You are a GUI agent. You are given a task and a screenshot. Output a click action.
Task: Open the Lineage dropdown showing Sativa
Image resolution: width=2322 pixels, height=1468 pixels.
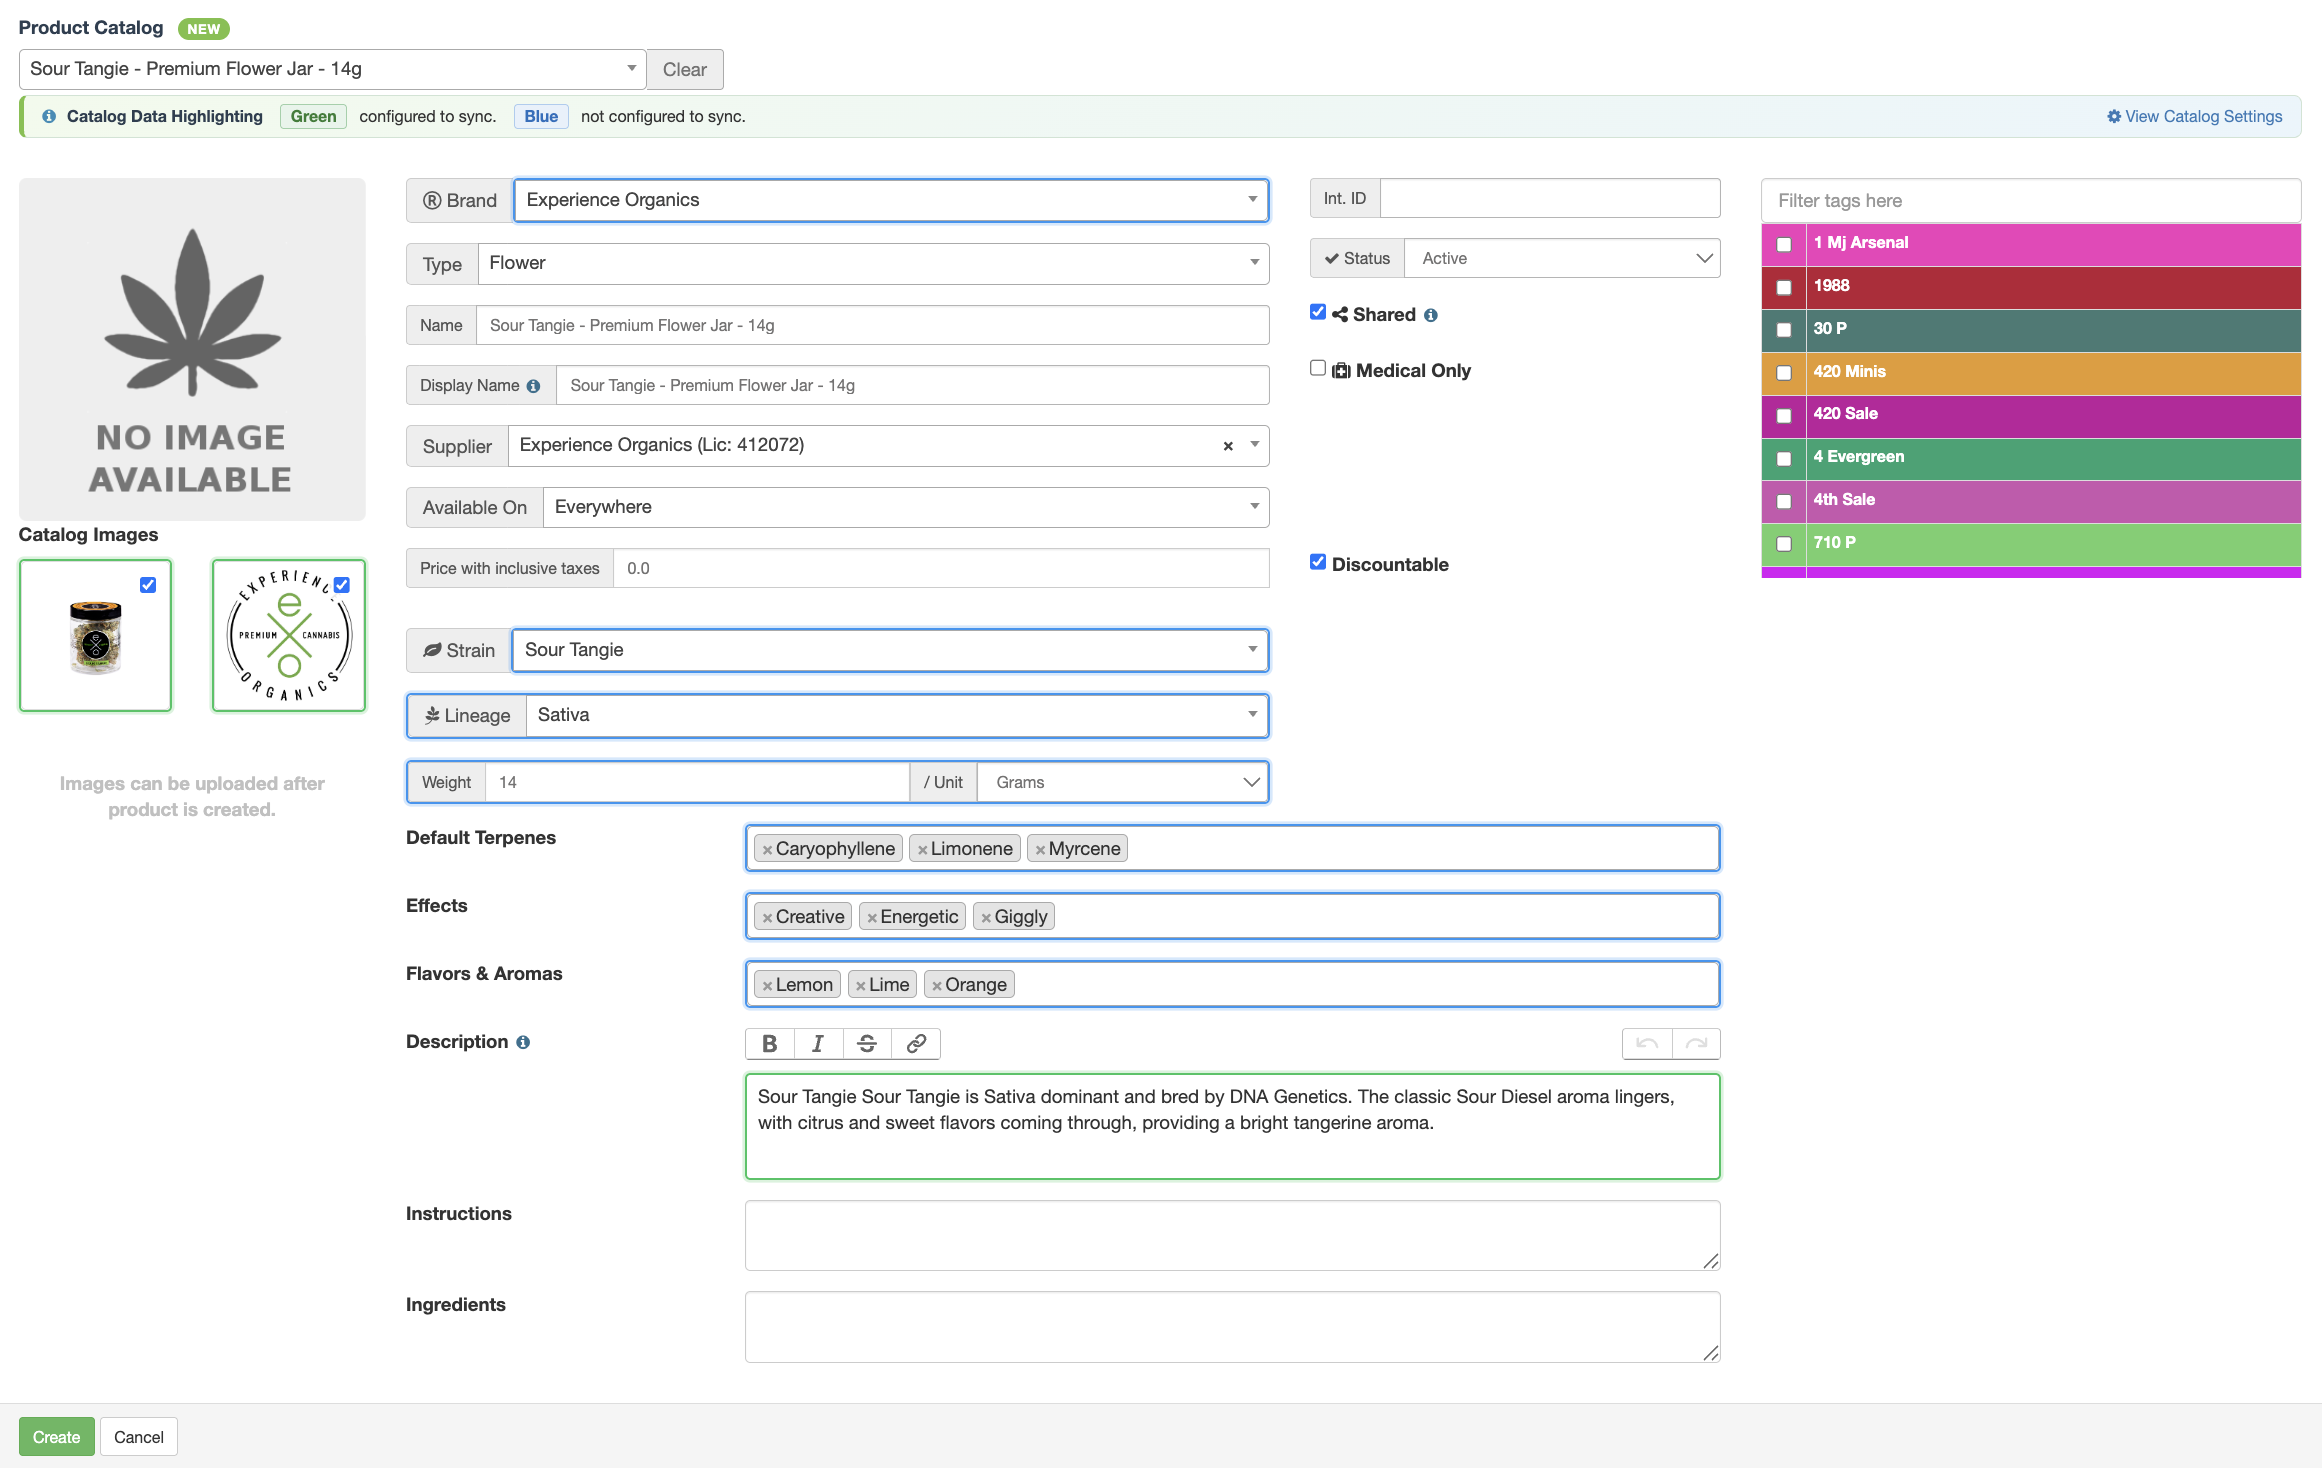(897, 715)
